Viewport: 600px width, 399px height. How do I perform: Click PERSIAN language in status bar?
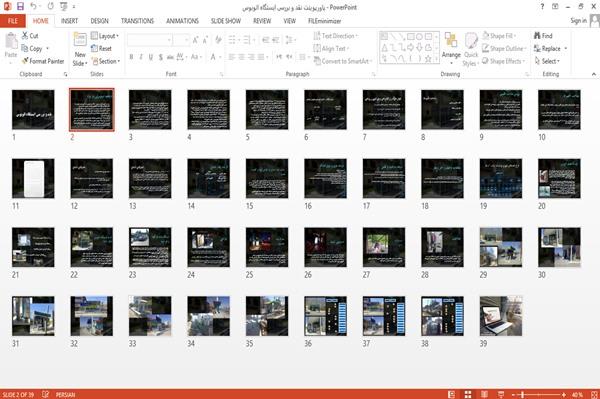coord(65,394)
